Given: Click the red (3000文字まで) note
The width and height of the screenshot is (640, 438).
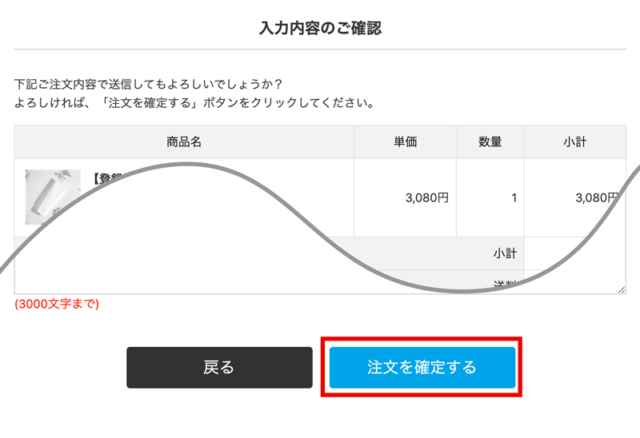Looking at the screenshot, I should coord(57,303).
